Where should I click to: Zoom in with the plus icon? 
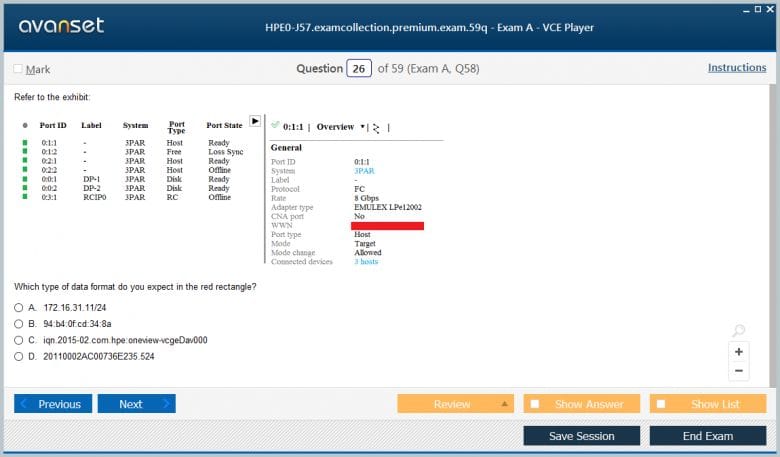pos(739,352)
